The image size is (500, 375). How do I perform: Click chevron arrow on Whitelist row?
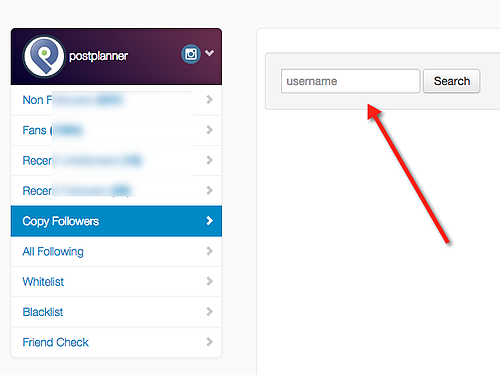coord(209,281)
